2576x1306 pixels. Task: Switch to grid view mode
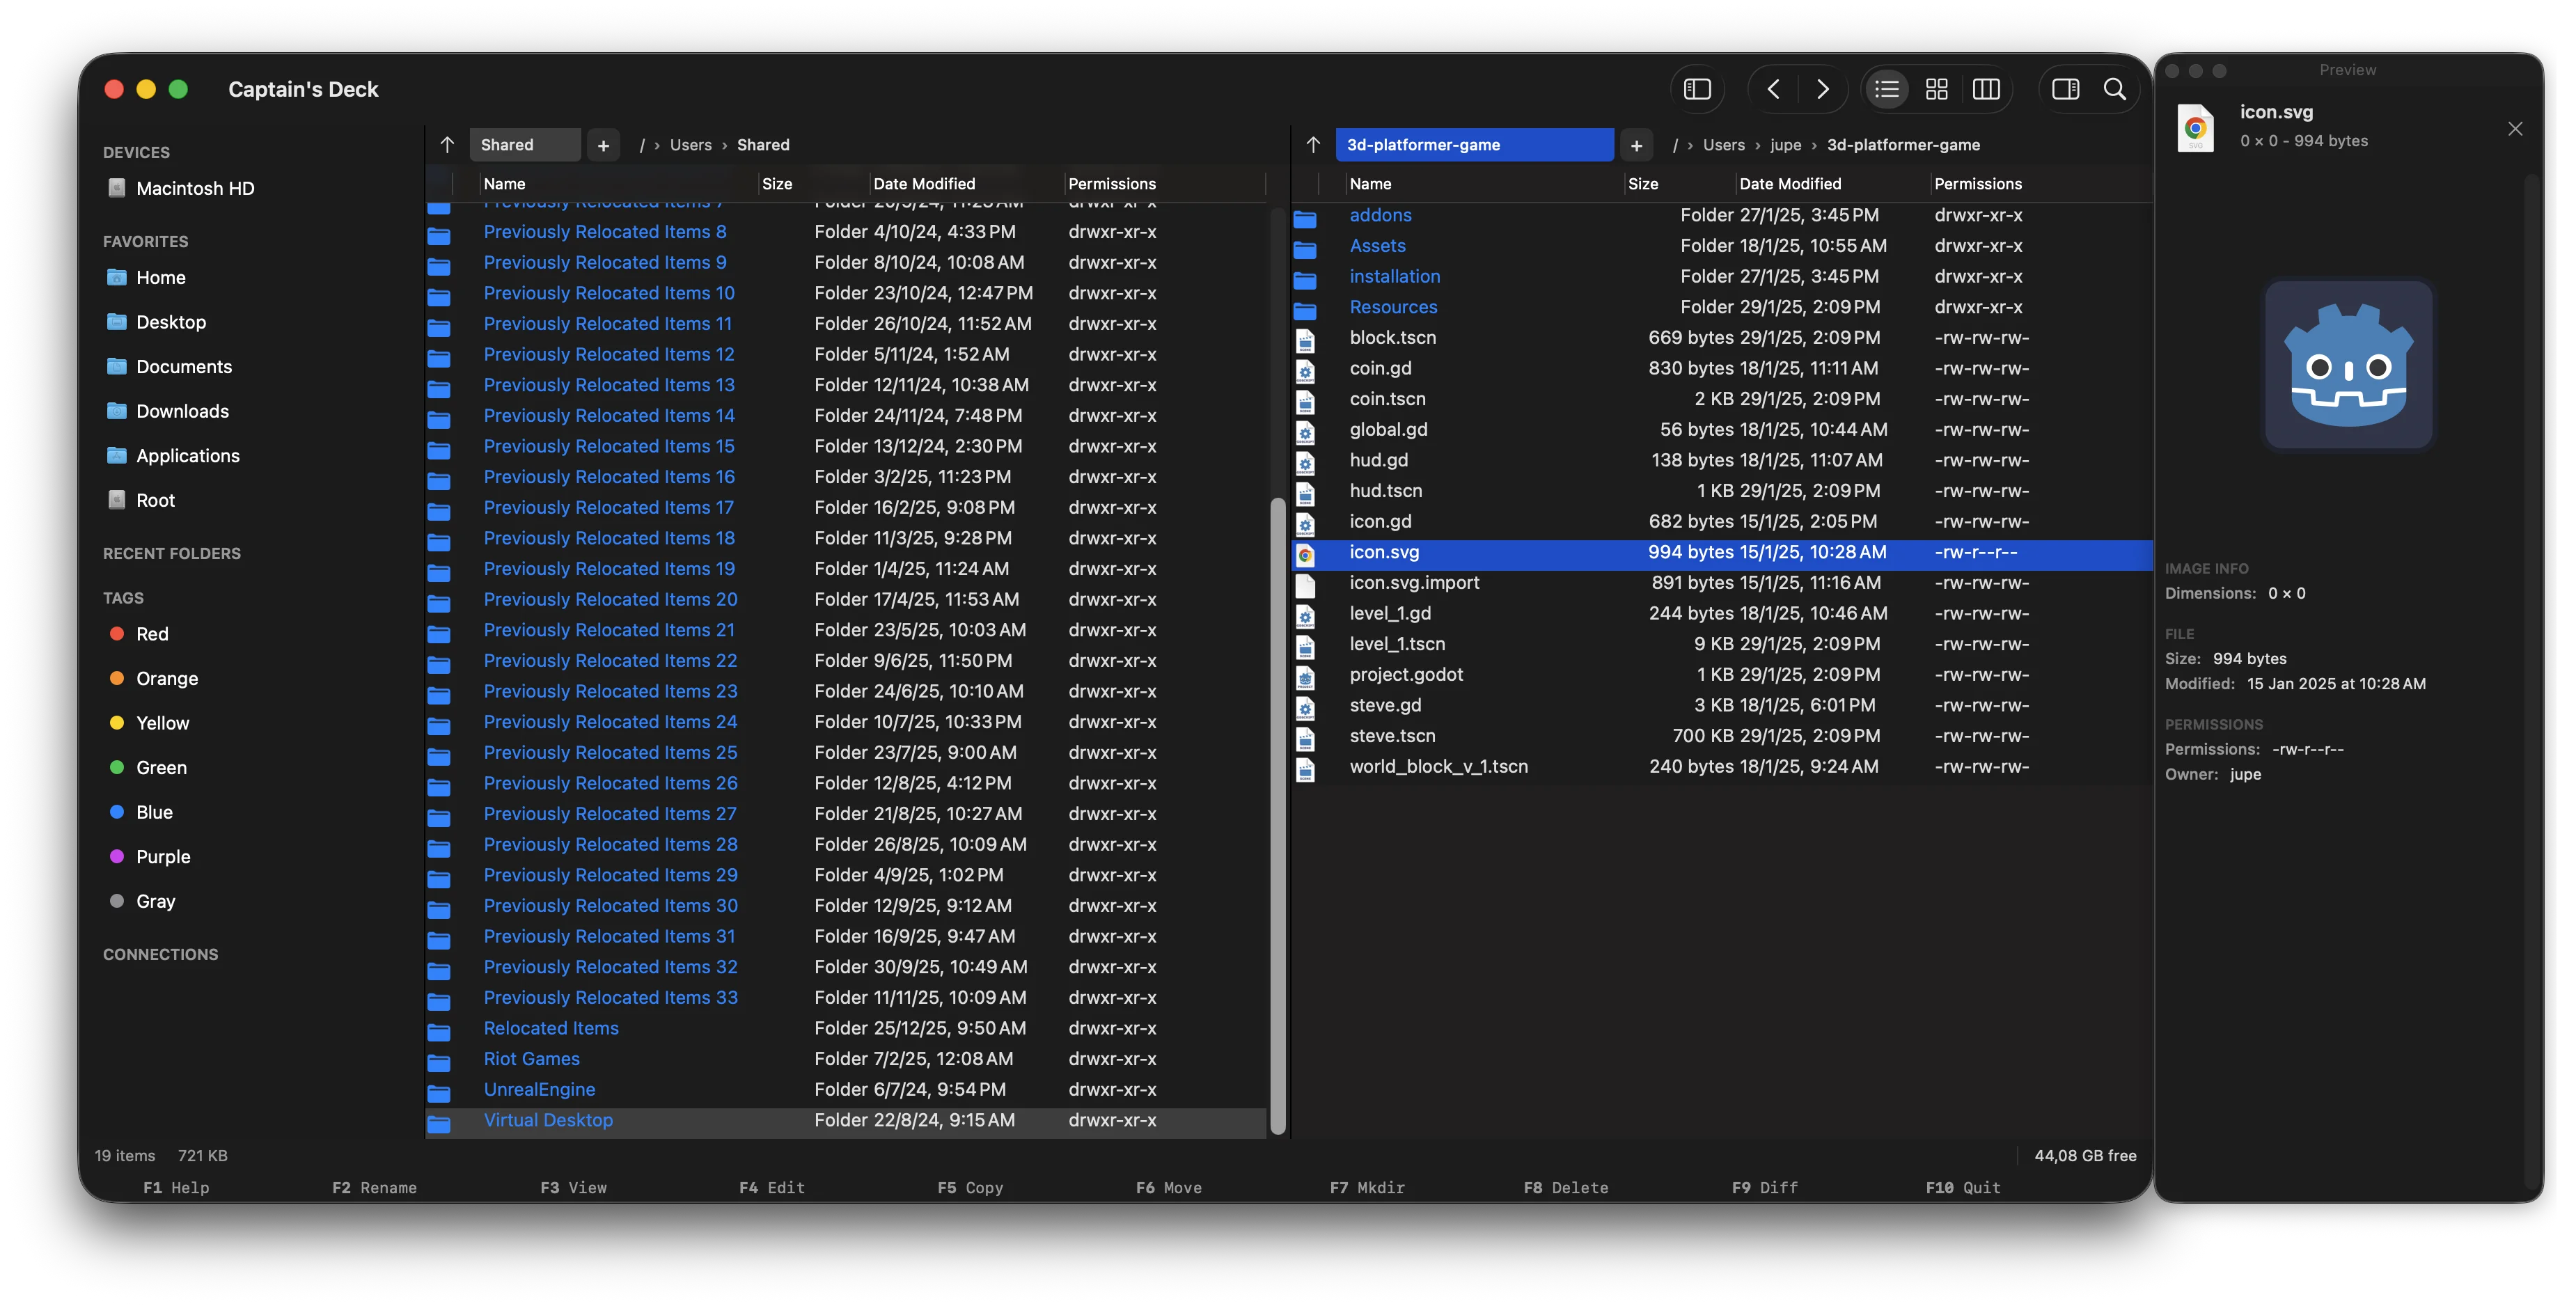pos(1937,88)
